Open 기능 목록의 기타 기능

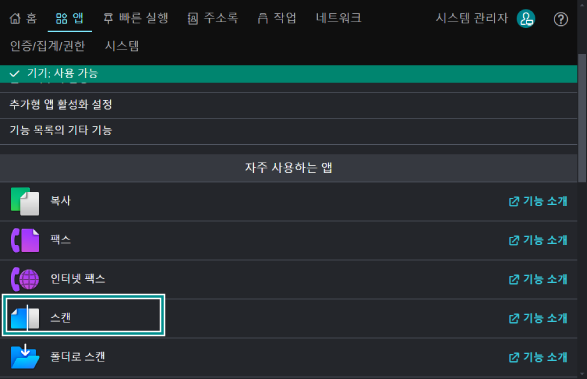point(288,131)
